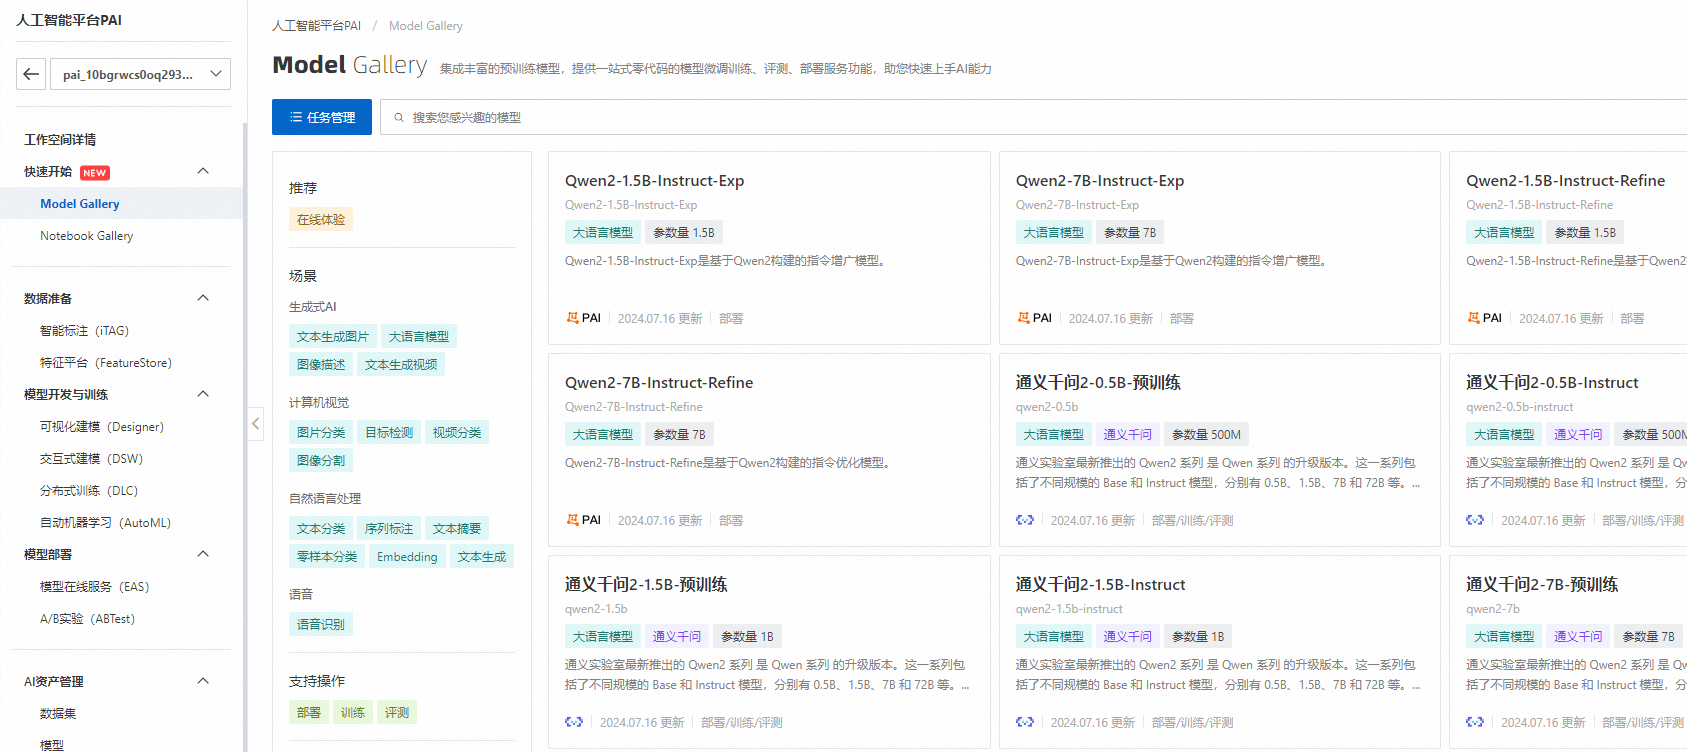This screenshot has height=752, width=1687.
Task: Open workspace dropdown pai_10bgrwcs0oq293
Action: [138, 74]
